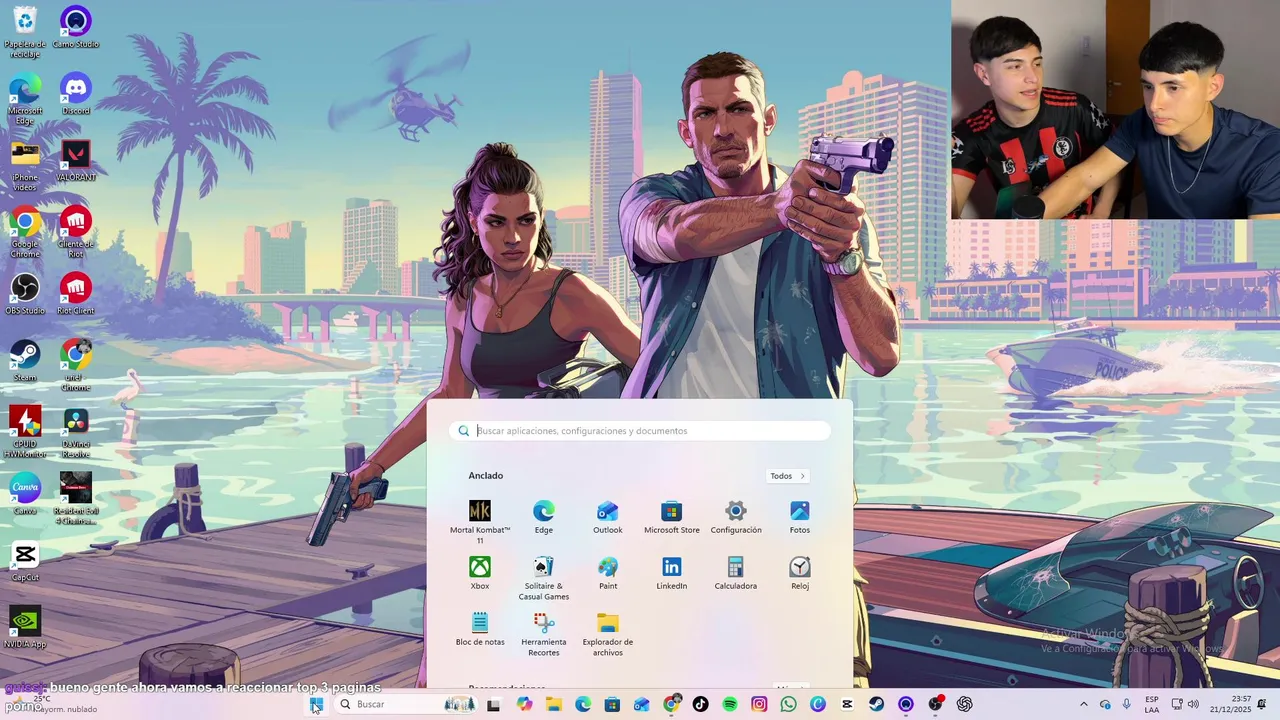
Task: Open CapCut from the taskbar
Action: pos(847,705)
